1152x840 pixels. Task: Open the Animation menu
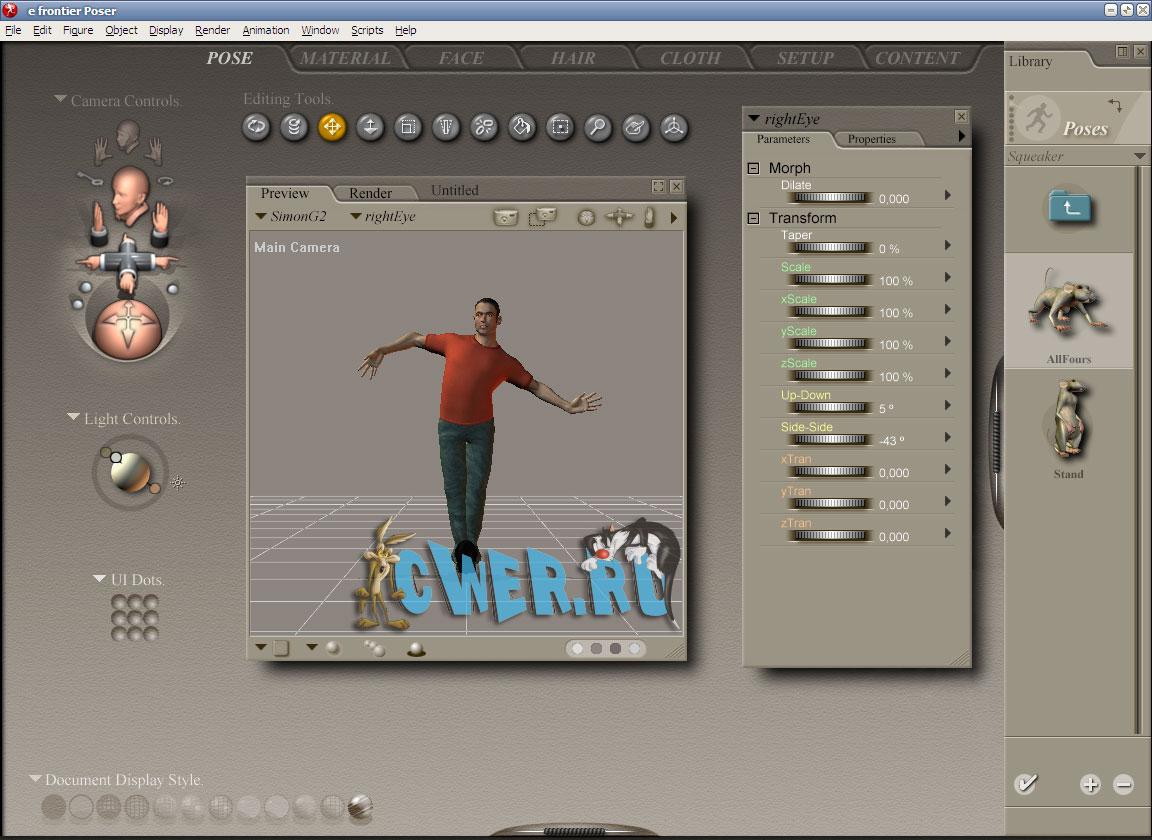point(266,30)
